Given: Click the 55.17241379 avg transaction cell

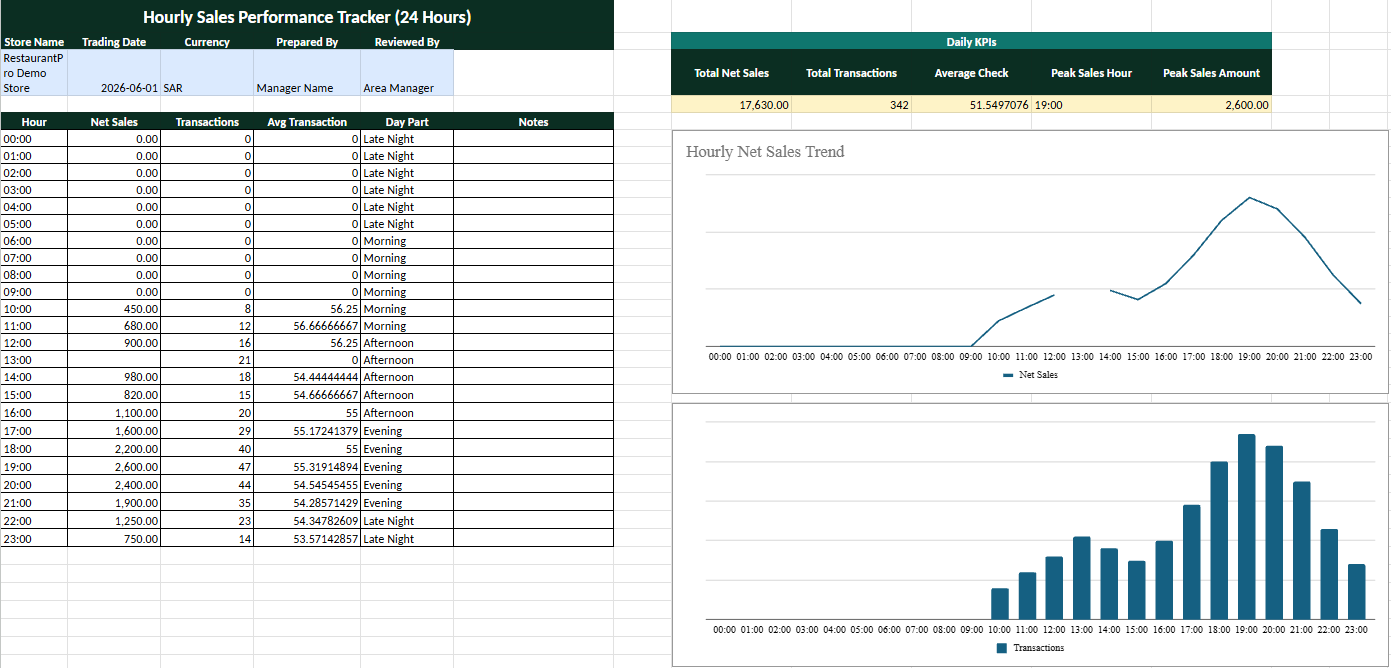Looking at the screenshot, I should (307, 431).
